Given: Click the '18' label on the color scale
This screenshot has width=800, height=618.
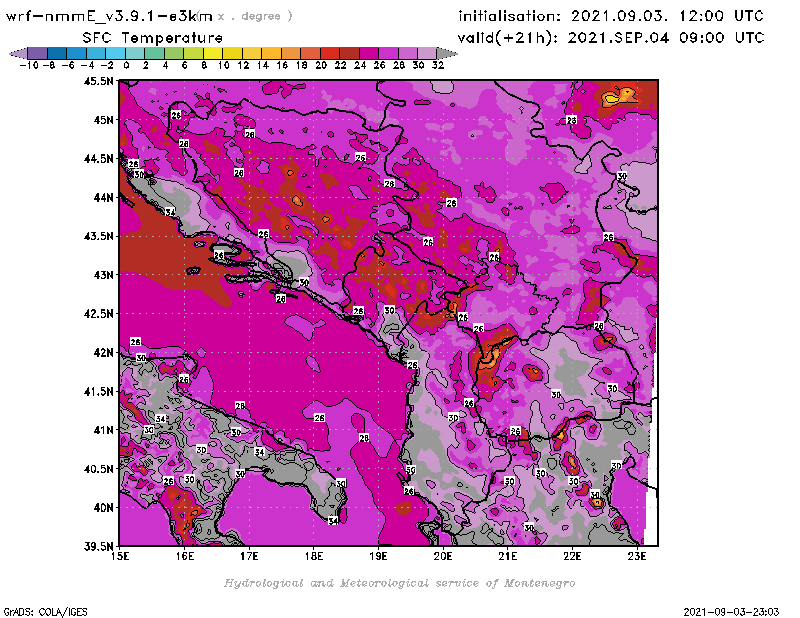Looking at the screenshot, I should click(x=302, y=66).
